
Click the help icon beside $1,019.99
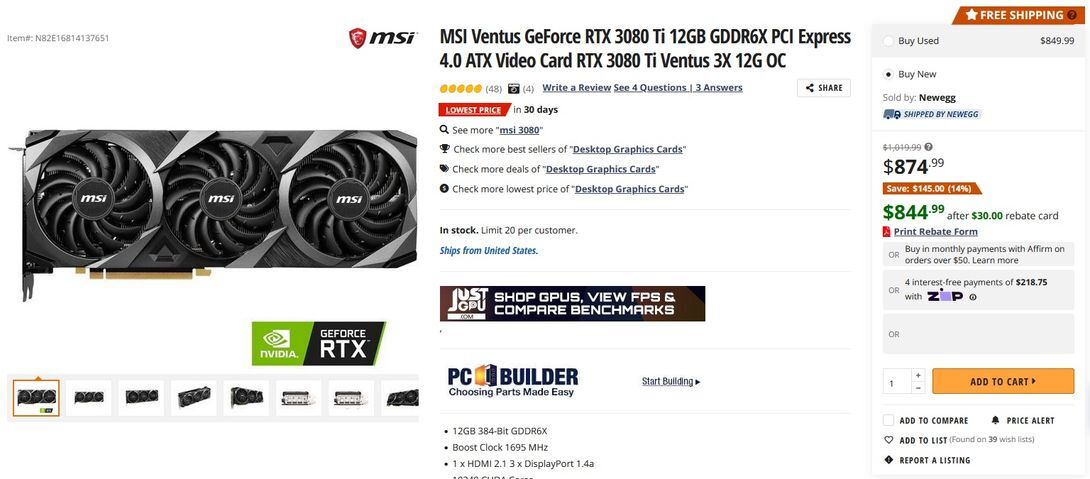[929, 147]
